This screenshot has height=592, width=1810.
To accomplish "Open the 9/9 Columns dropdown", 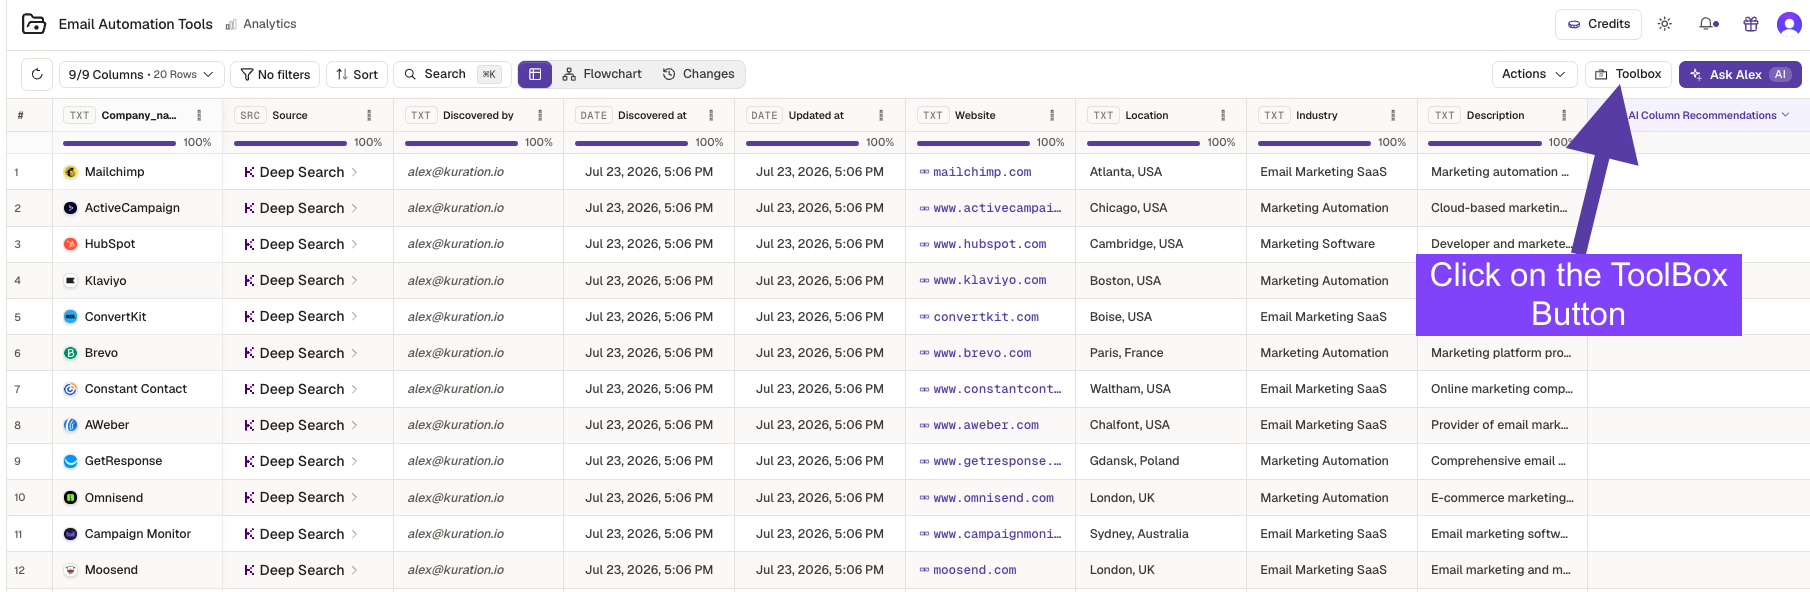I will [141, 74].
